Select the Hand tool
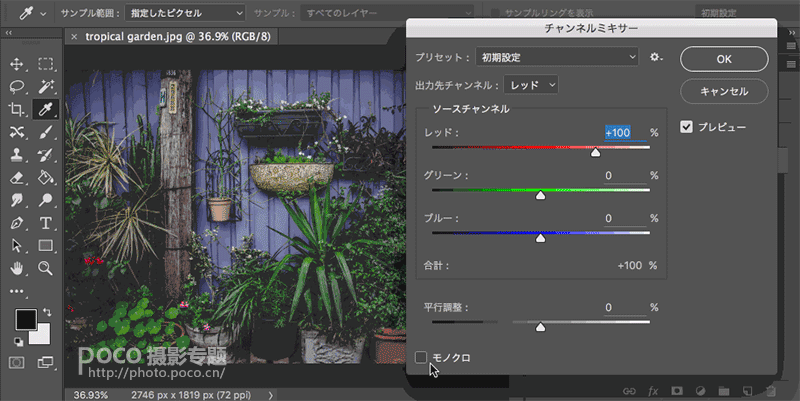The image size is (800, 401). pos(16,268)
